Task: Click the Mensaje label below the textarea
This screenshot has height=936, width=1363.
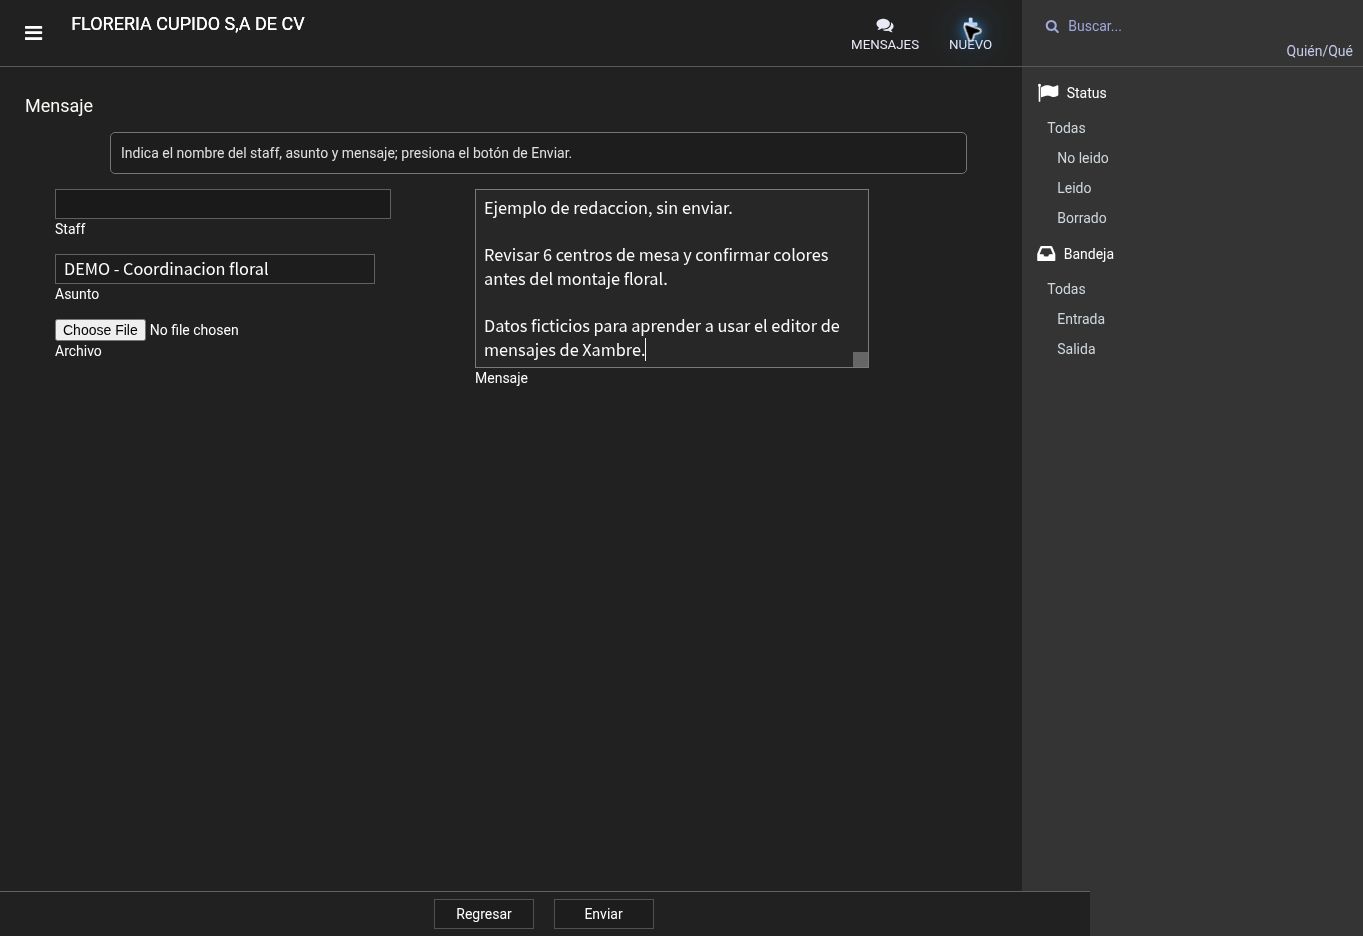Action: tap(501, 378)
